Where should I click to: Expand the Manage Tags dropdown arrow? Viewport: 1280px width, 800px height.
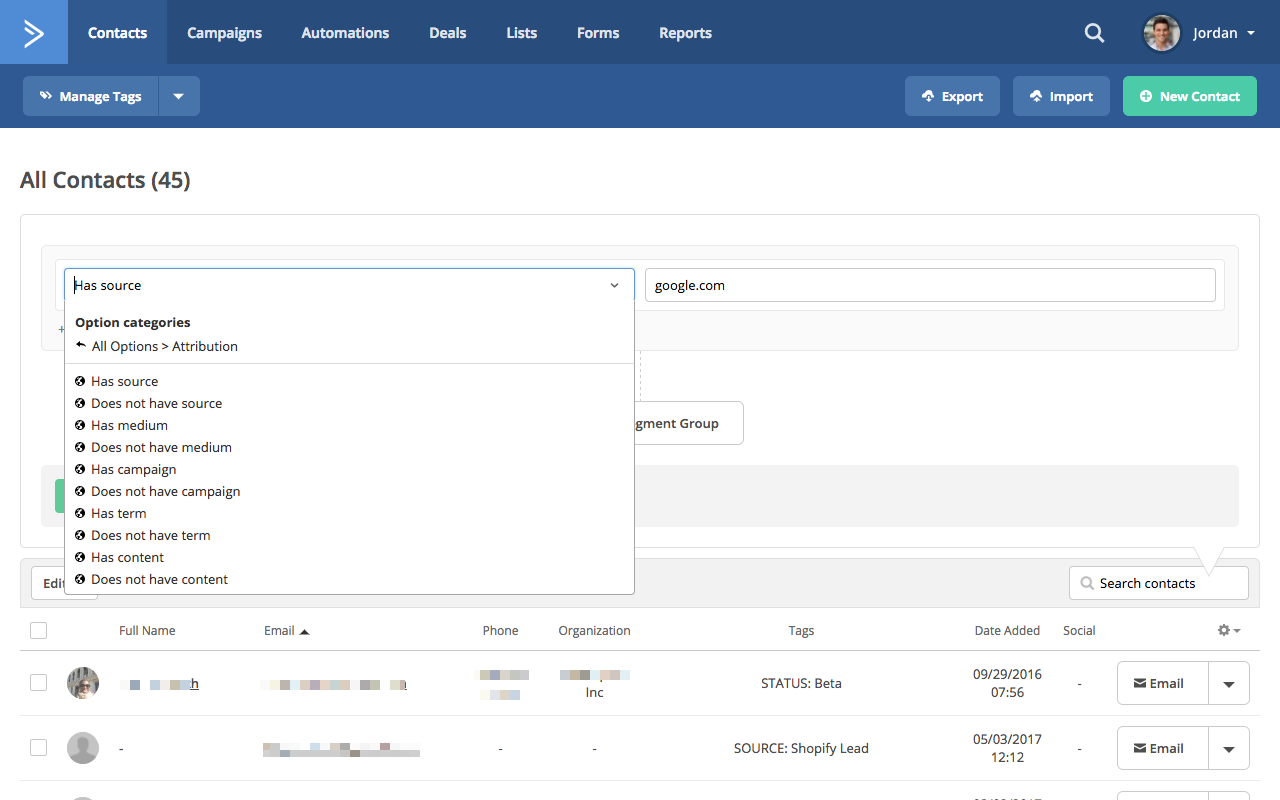tap(178, 97)
